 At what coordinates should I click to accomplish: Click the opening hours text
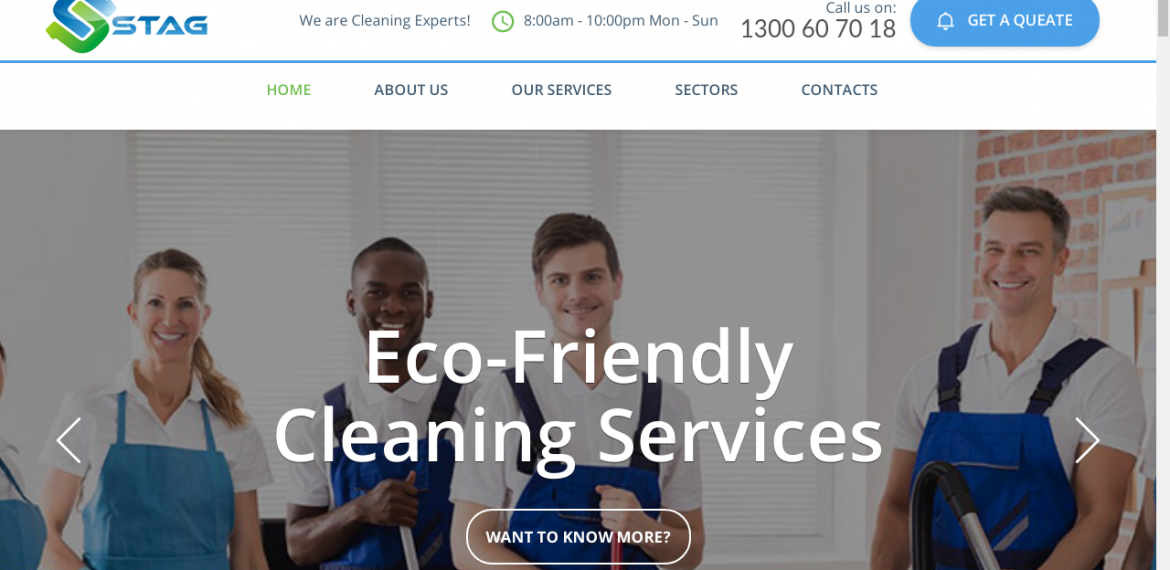621,21
